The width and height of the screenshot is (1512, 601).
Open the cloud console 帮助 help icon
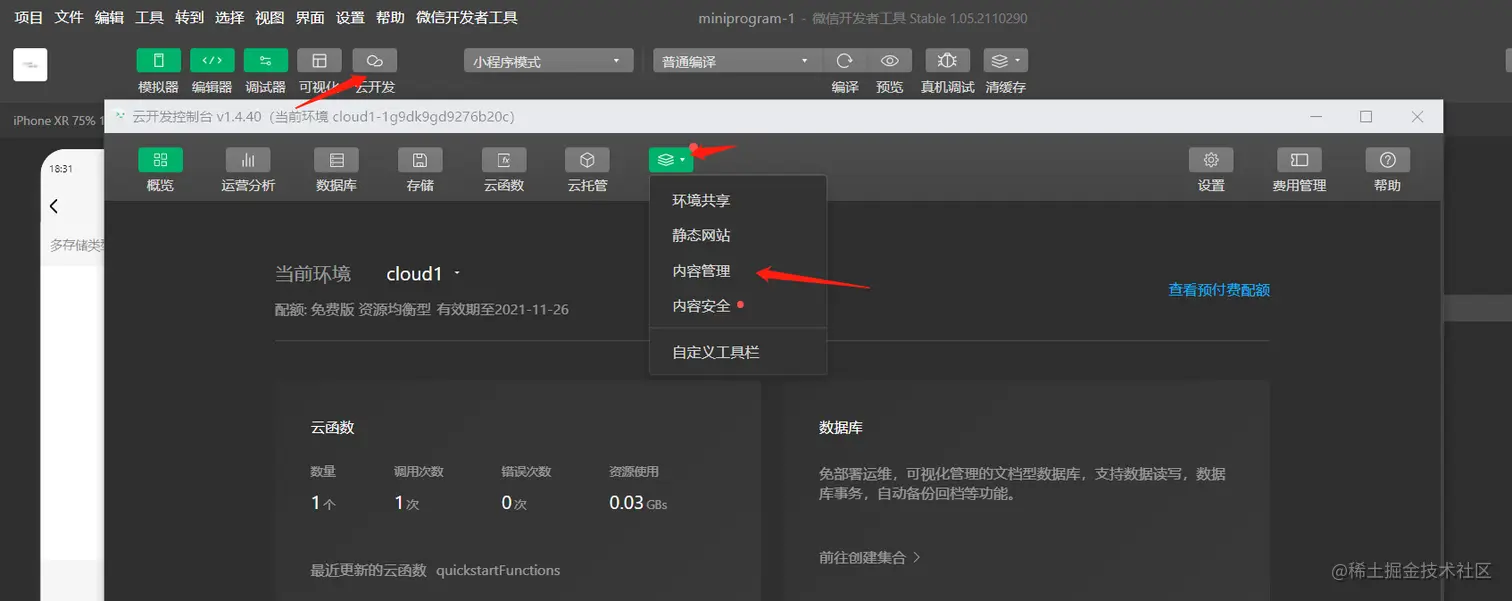[x=1387, y=160]
